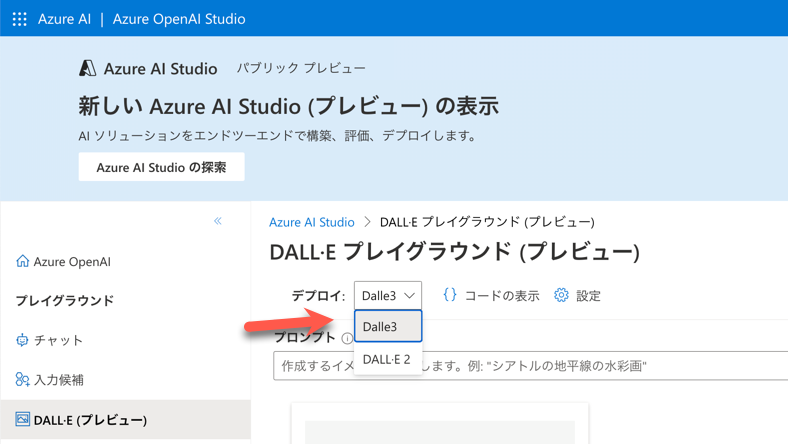788x444 pixels.
Task: Collapse the sidebar with double chevron
Action: [218, 221]
